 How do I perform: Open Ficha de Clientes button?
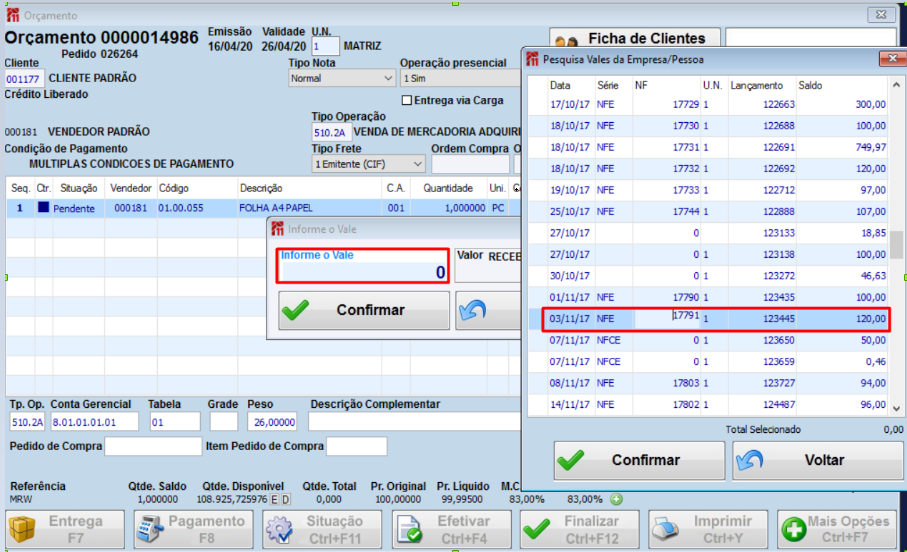635,38
